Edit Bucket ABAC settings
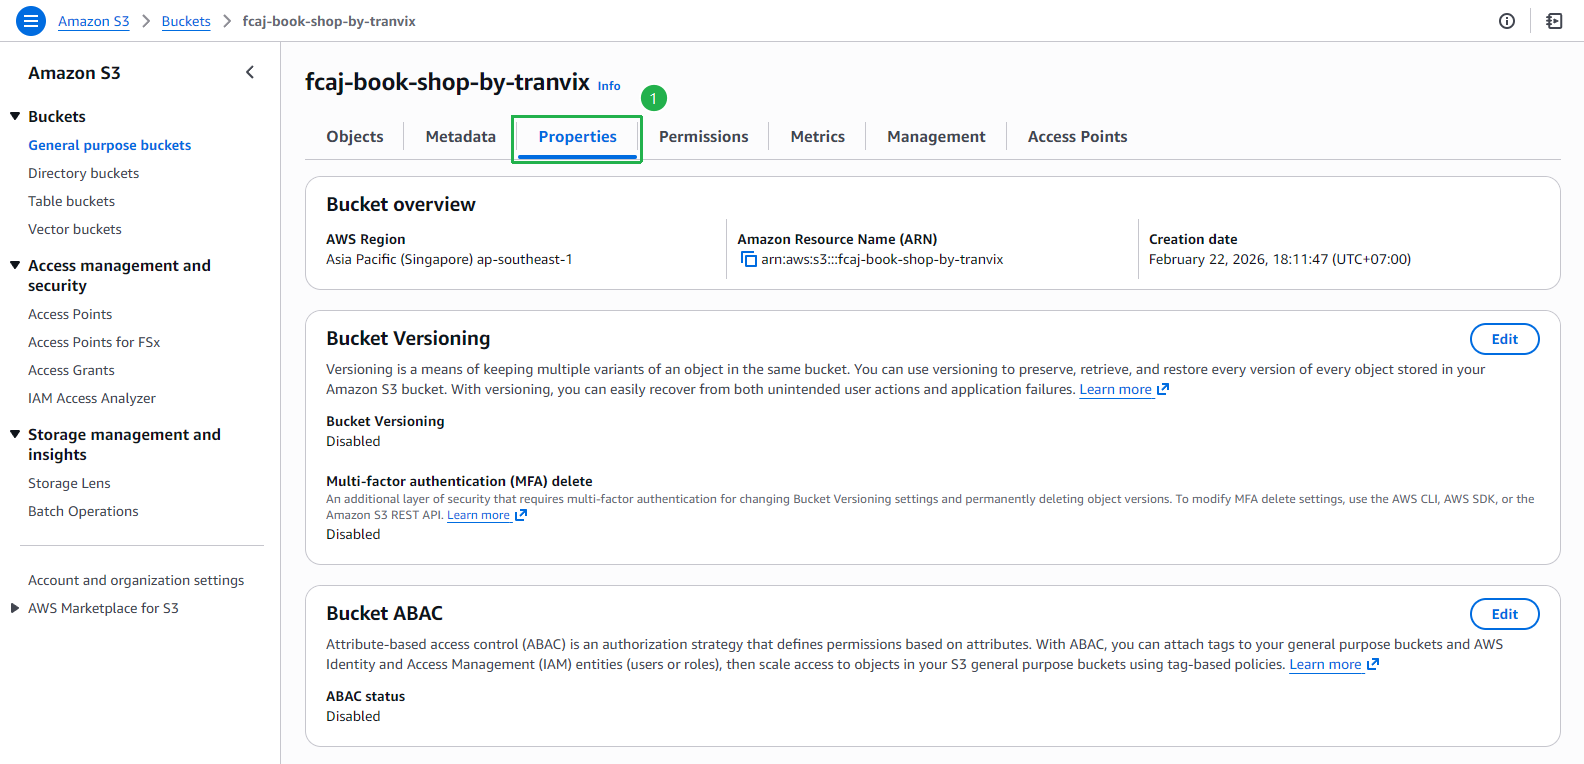The height and width of the screenshot is (764, 1584). (1505, 614)
